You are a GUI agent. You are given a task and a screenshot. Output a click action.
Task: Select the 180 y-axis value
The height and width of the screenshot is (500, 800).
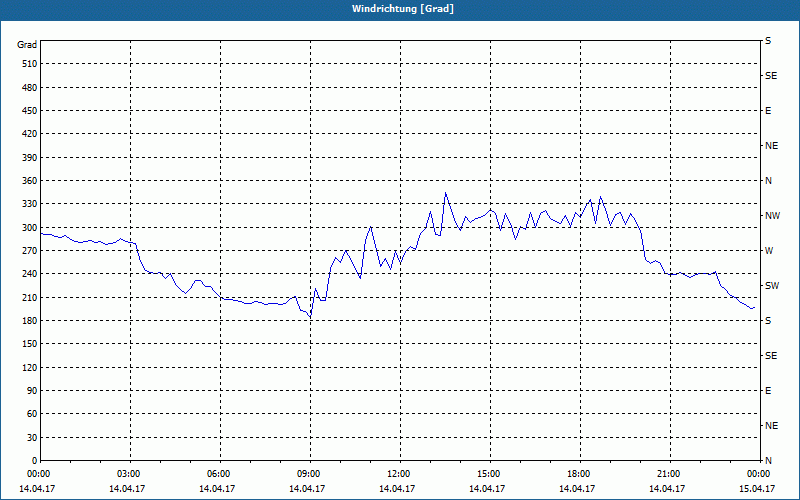30,321
